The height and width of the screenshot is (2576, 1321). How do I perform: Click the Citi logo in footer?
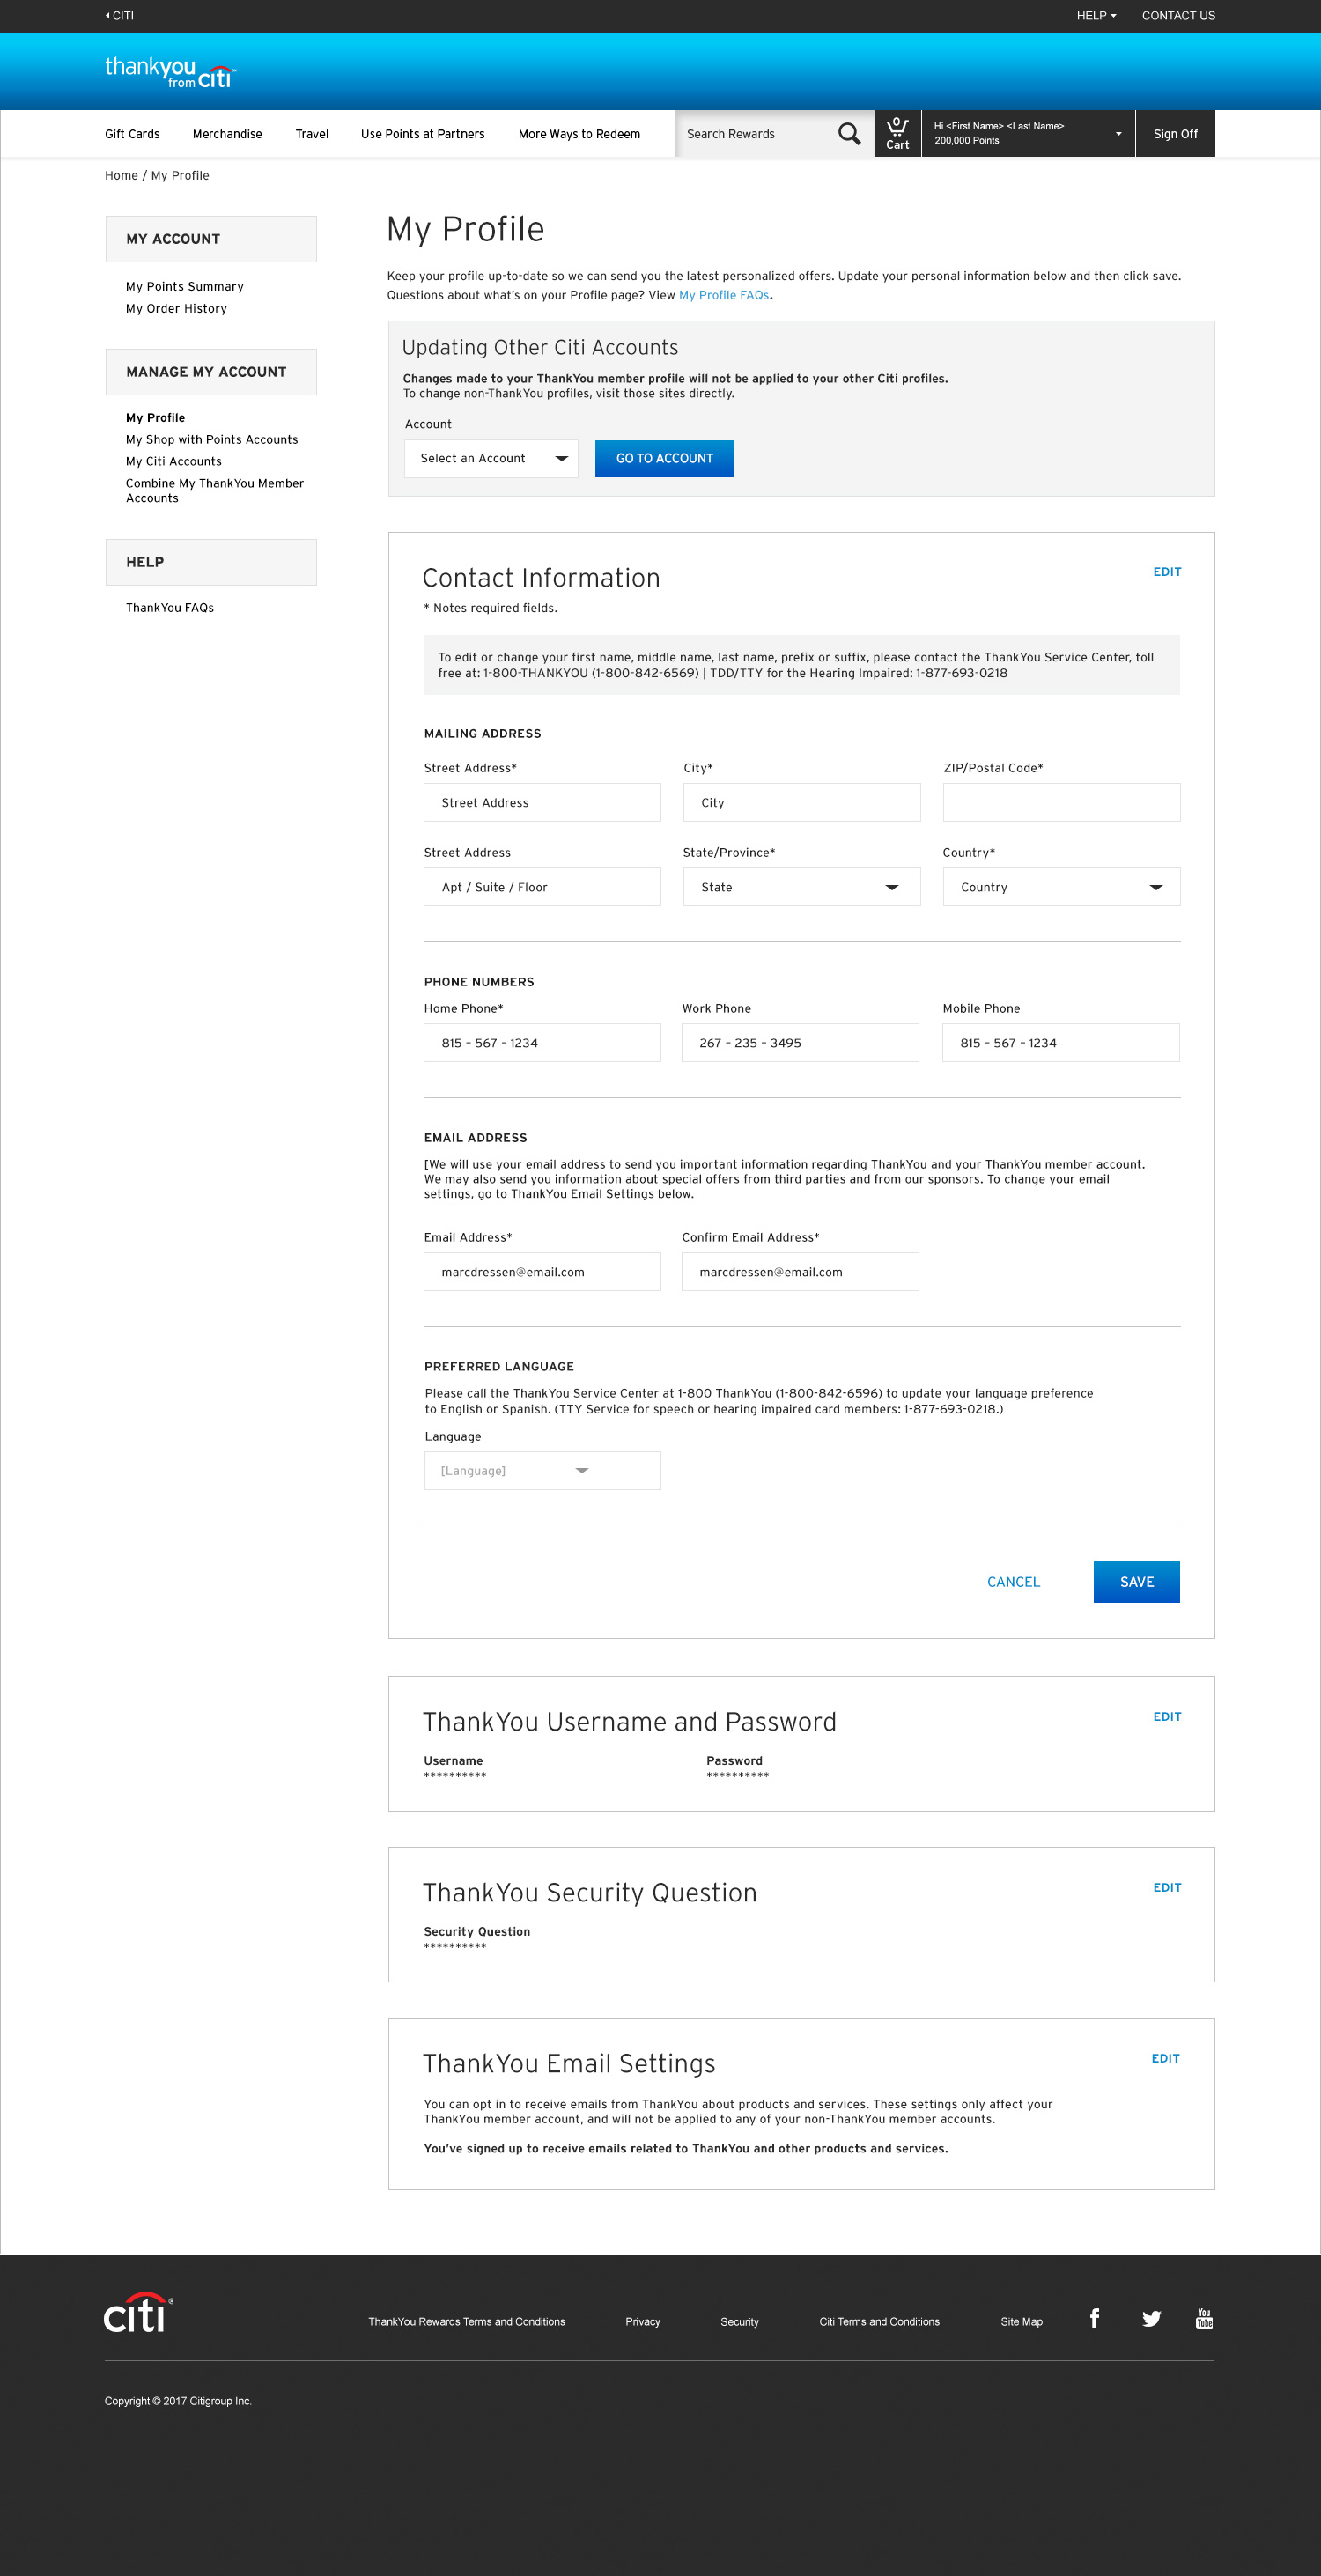click(x=138, y=2312)
